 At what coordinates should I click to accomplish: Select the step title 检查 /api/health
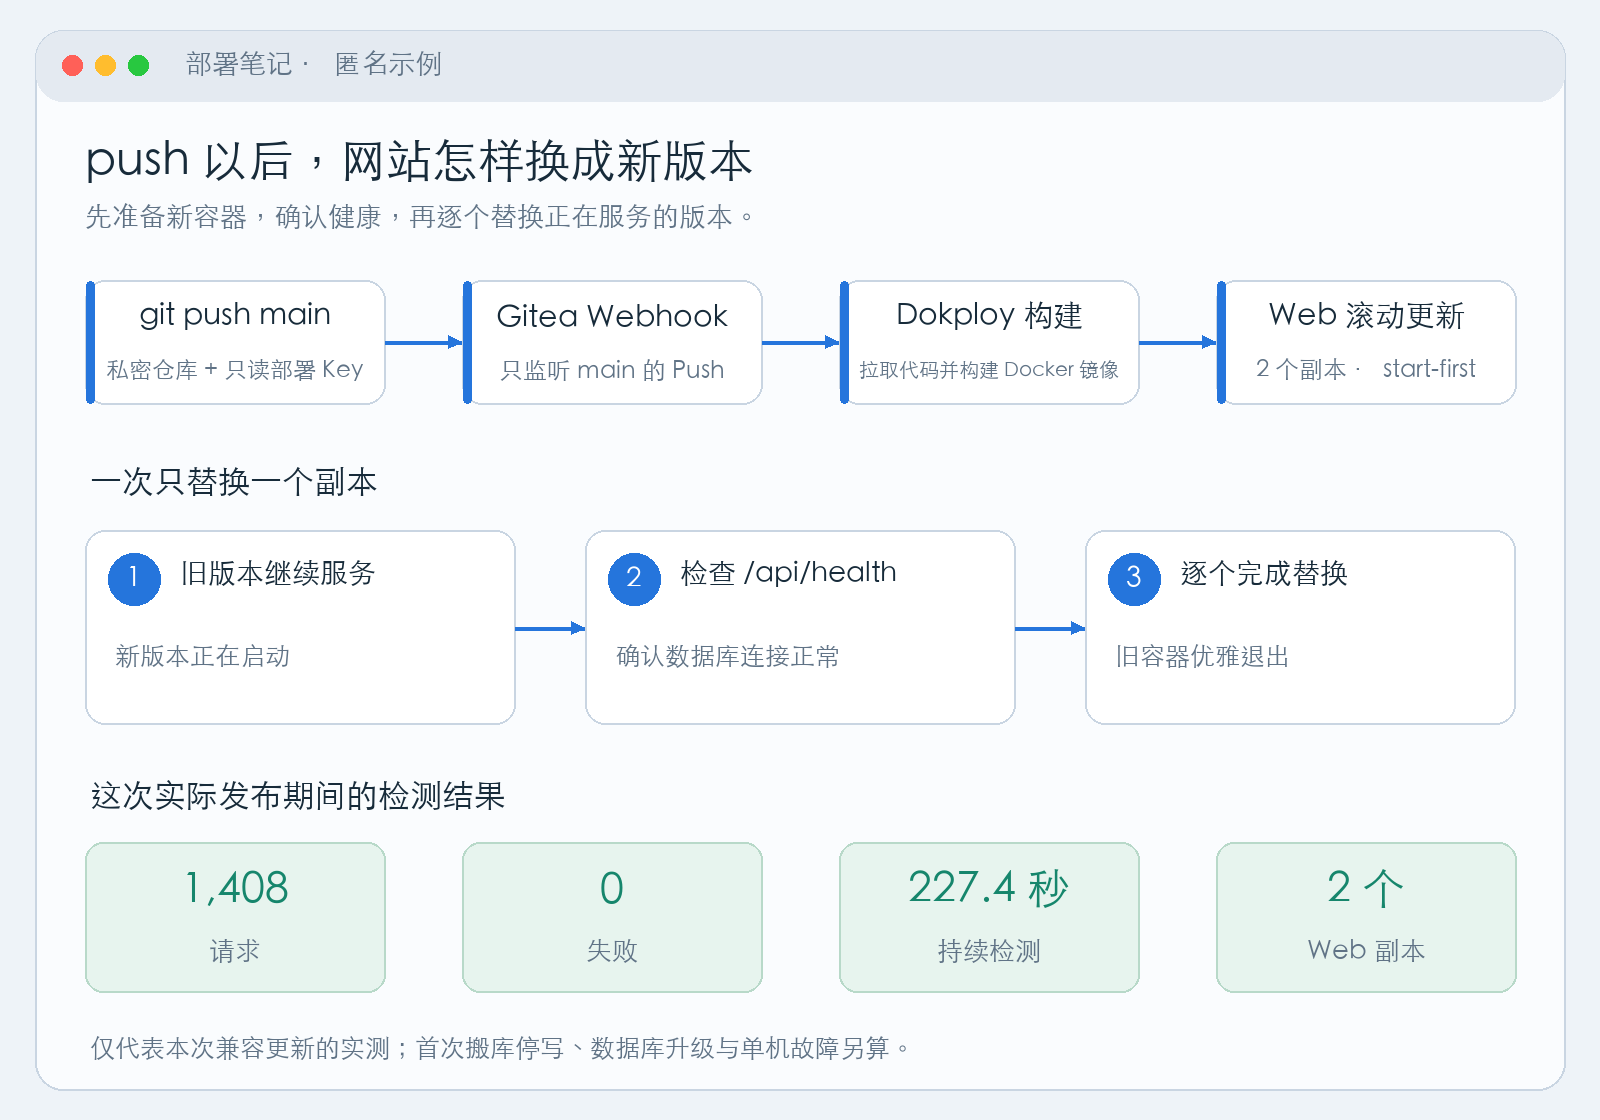point(789,572)
